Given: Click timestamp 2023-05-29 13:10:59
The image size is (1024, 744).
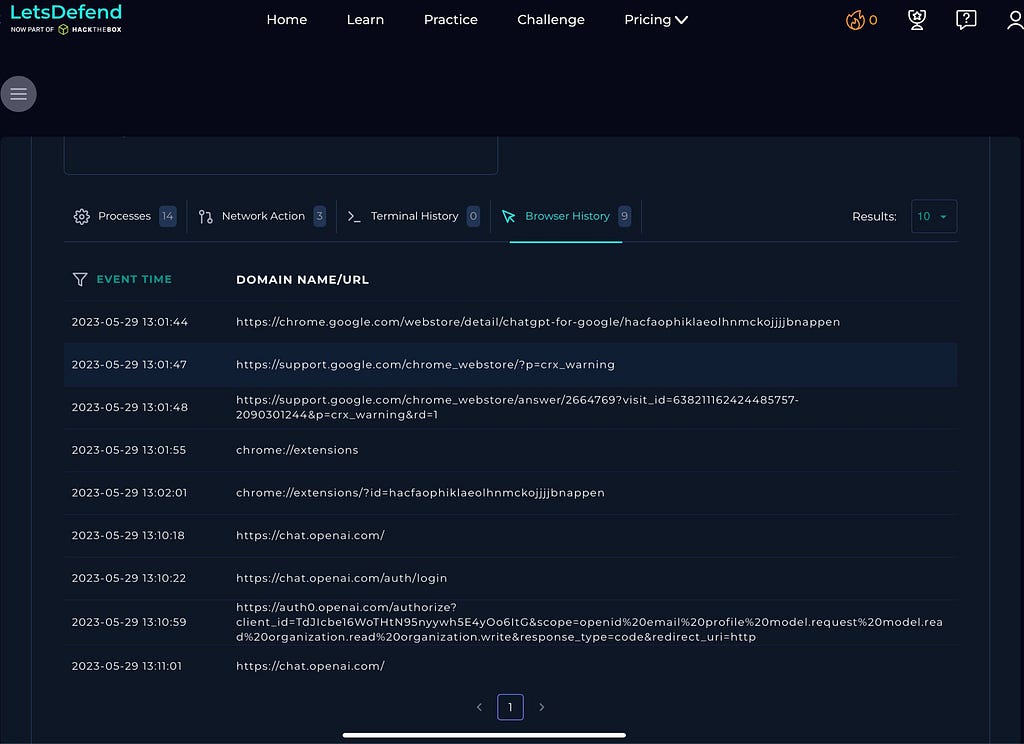Looking at the screenshot, I should coord(129,622).
